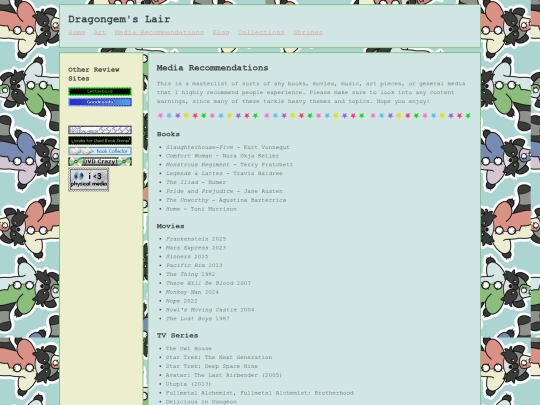
Task: Select Monkey Man 2024 entry
Action: [x=192, y=292]
